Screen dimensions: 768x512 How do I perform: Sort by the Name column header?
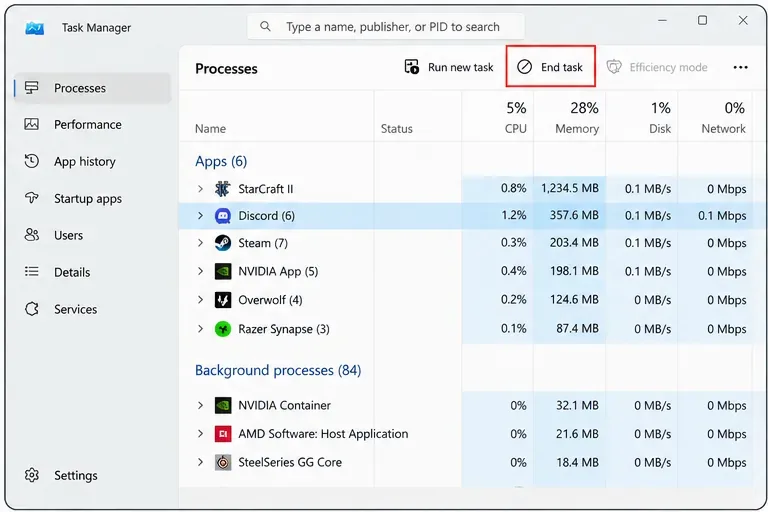click(x=210, y=128)
